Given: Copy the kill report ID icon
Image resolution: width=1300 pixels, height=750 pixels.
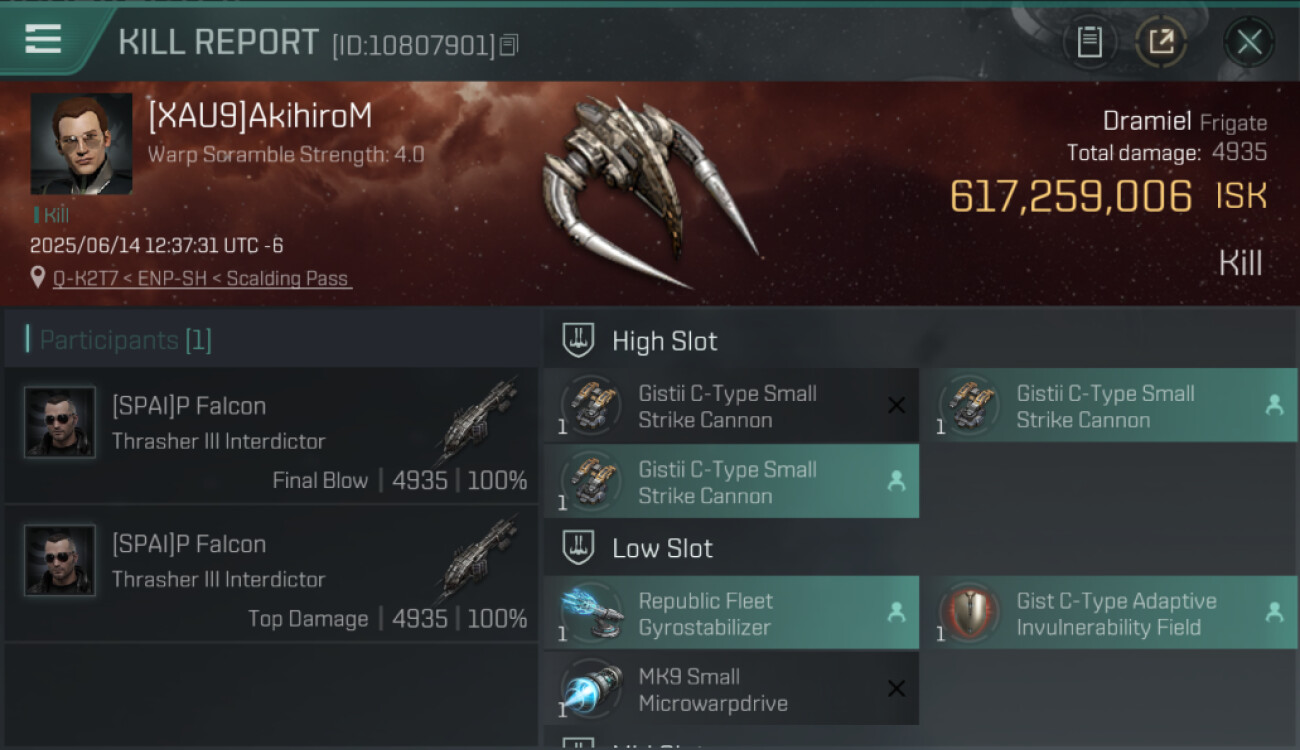Looking at the screenshot, I should [x=509, y=45].
